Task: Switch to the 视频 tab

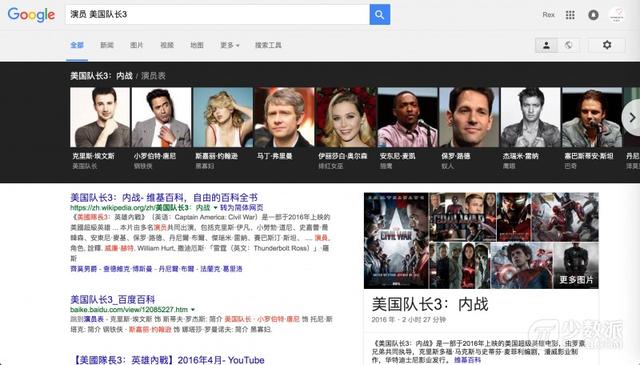Action: pyautogui.click(x=167, y=45)
